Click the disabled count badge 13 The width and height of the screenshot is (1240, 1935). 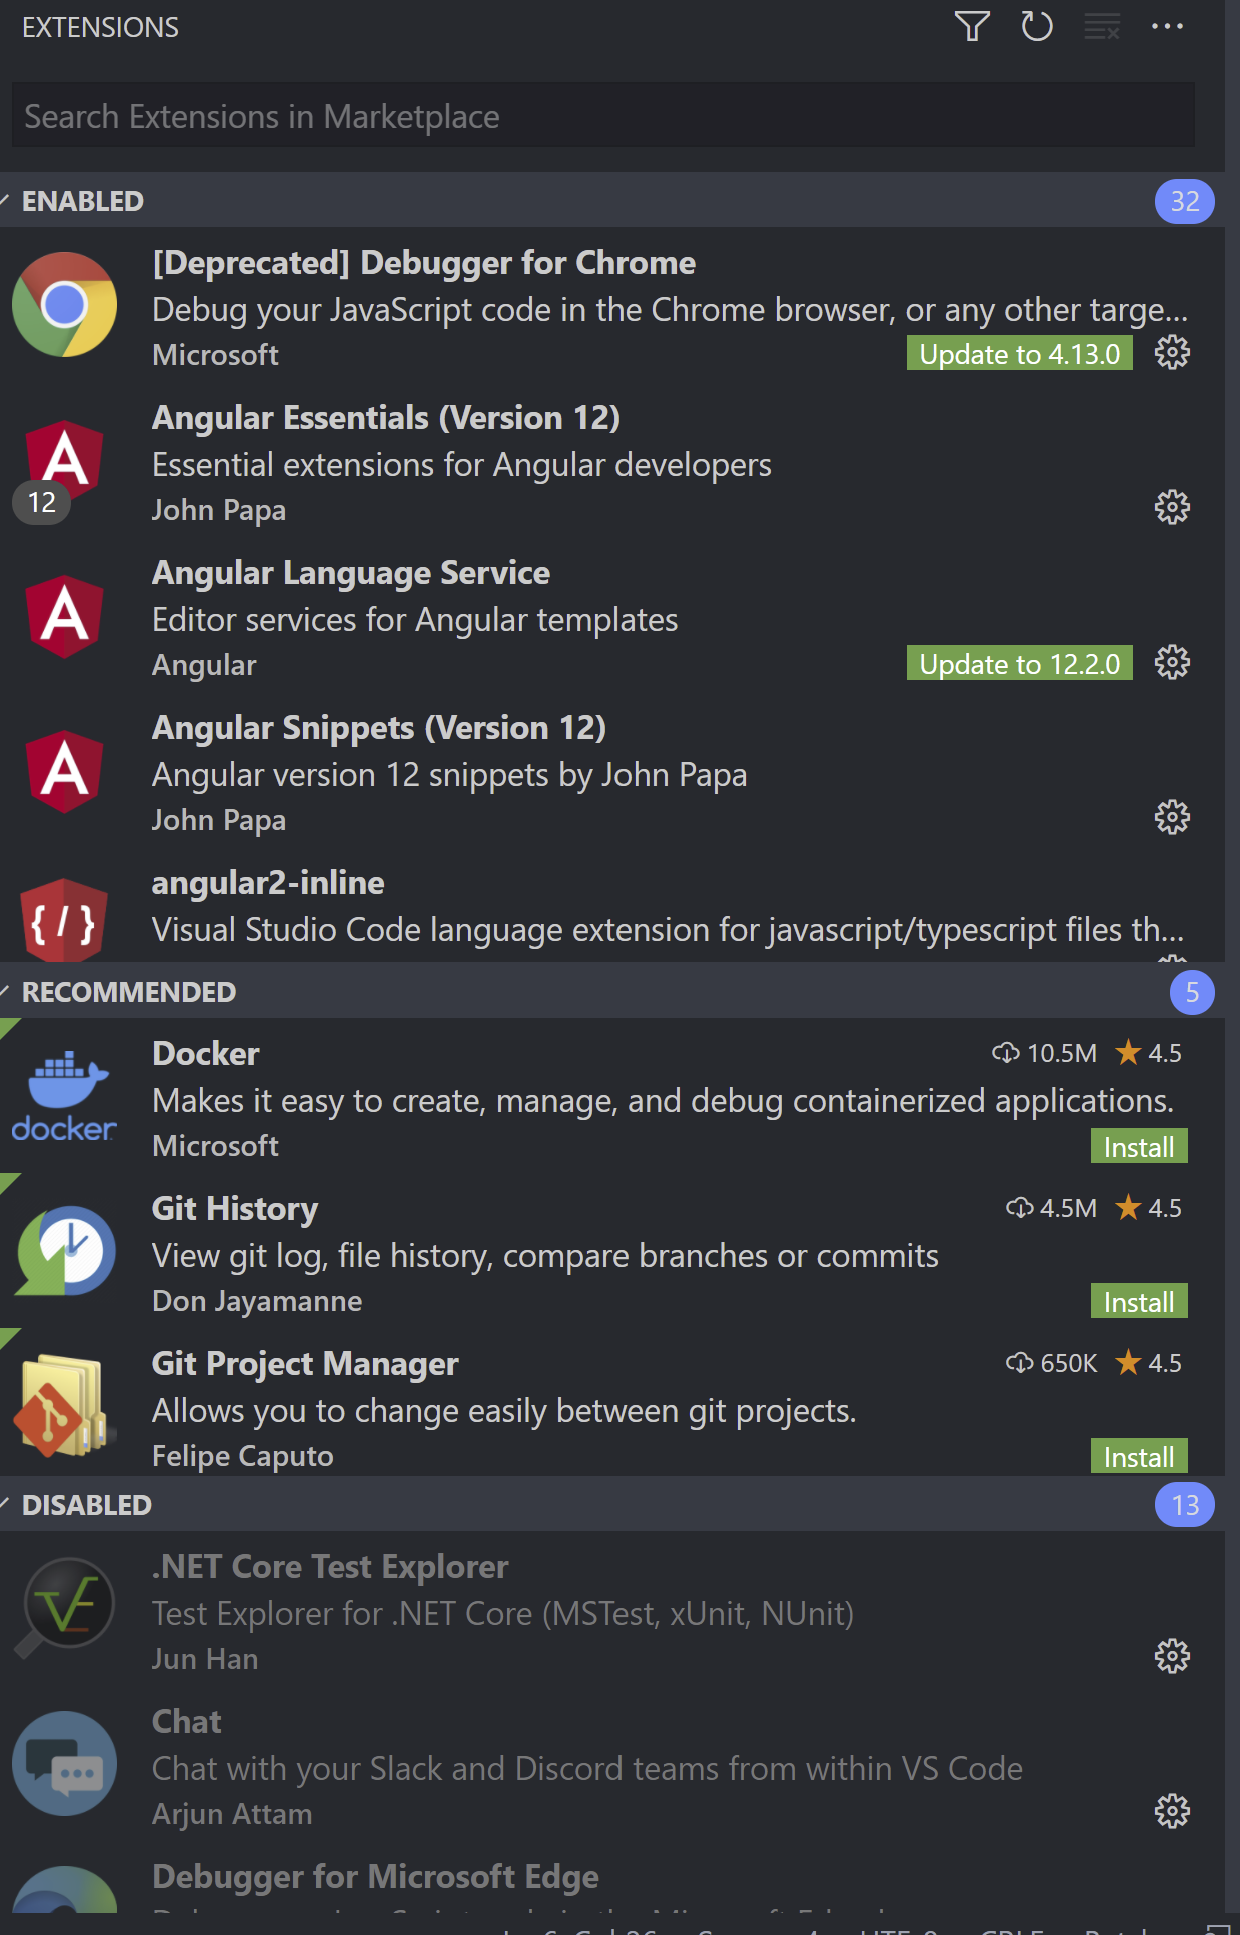[1185, 1505]
